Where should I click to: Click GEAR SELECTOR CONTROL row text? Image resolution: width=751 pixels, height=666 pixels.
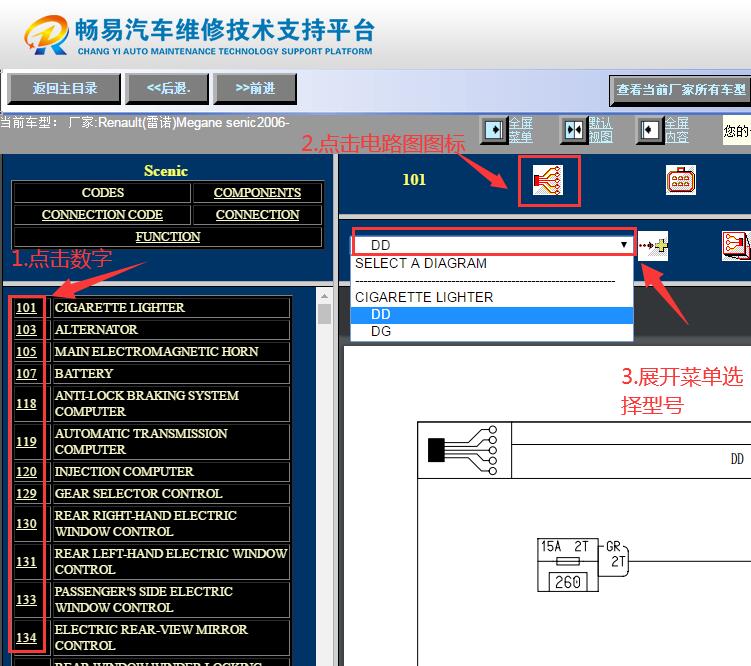point(138,494)
